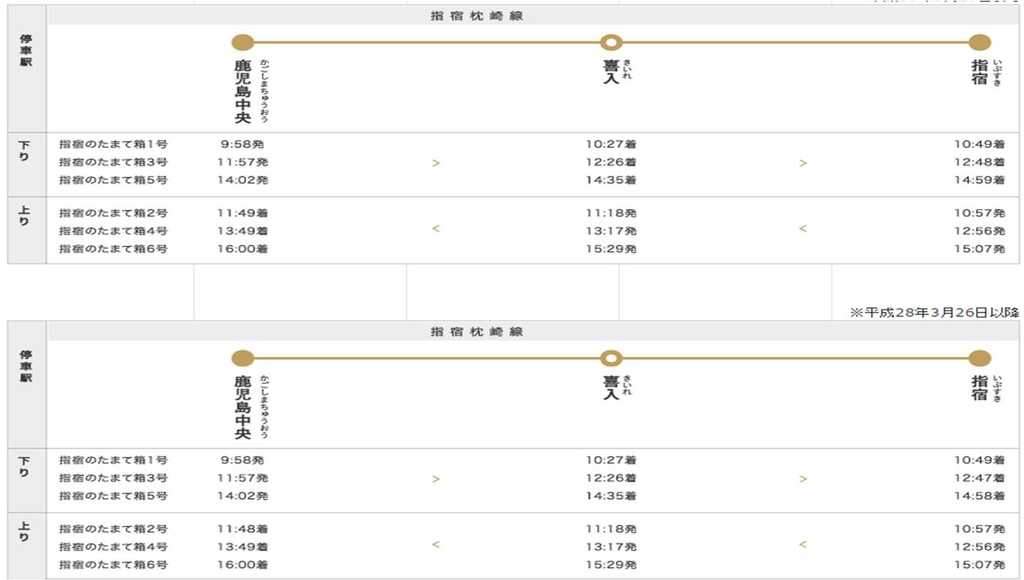
Task: Click right arrow between 鹿児島中央 and 喜入, top table
Action: point(436,163)
